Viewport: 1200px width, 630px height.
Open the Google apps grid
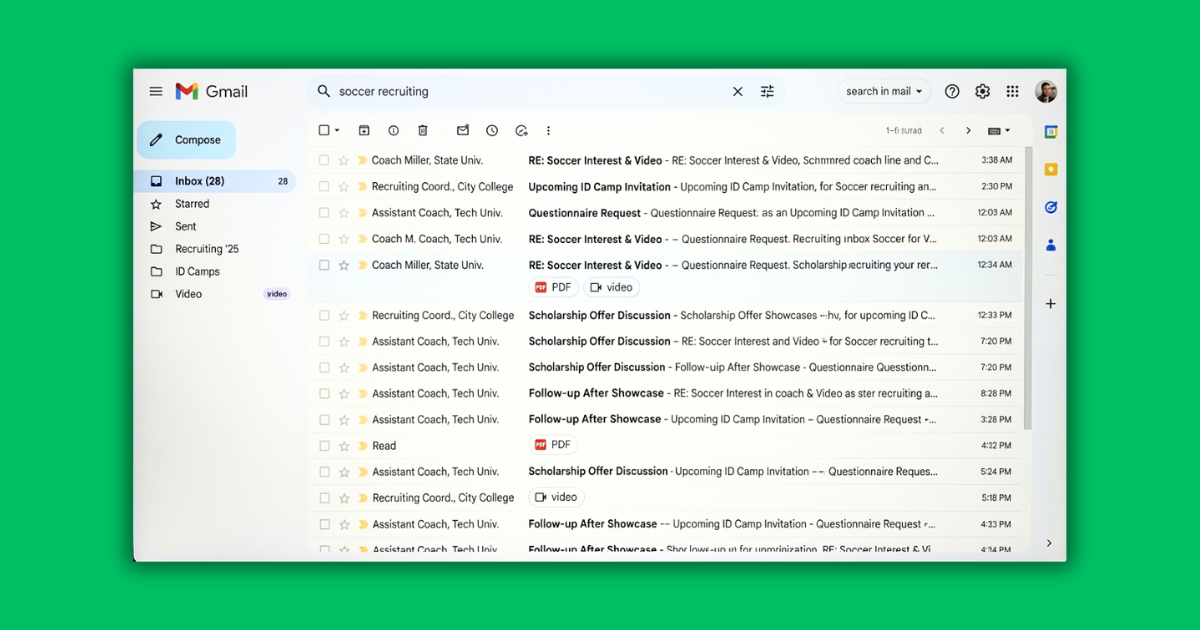coord(1012,91)
